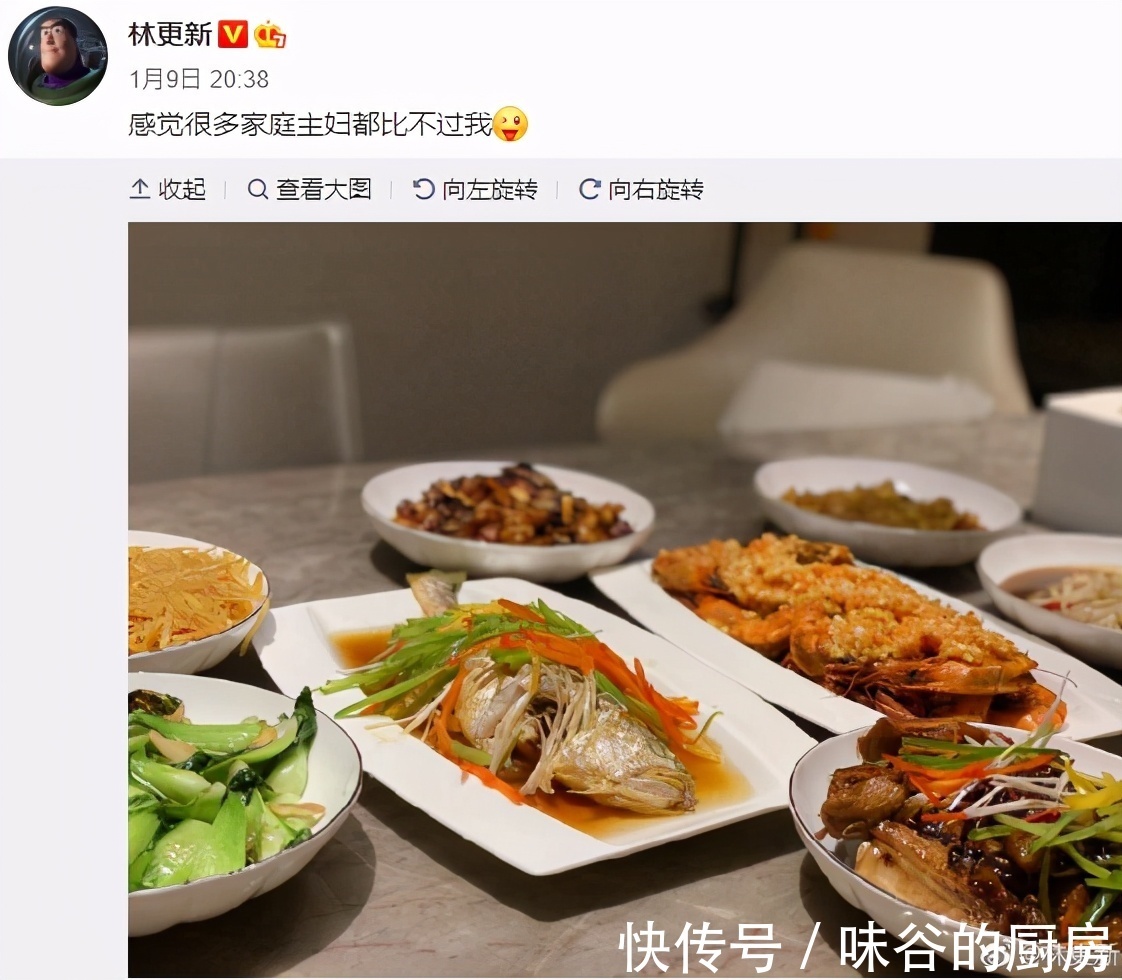Collapse the image with 收起
1122x980 pixels.
tap(182, 190)
